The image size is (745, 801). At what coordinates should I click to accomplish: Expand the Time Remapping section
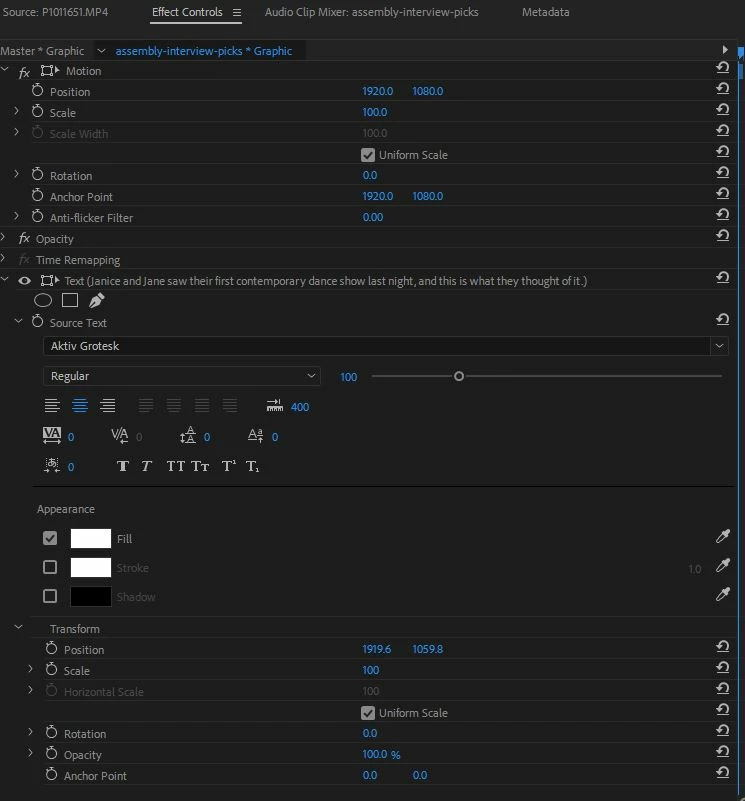pyautogui.click(x=3, y=258)
